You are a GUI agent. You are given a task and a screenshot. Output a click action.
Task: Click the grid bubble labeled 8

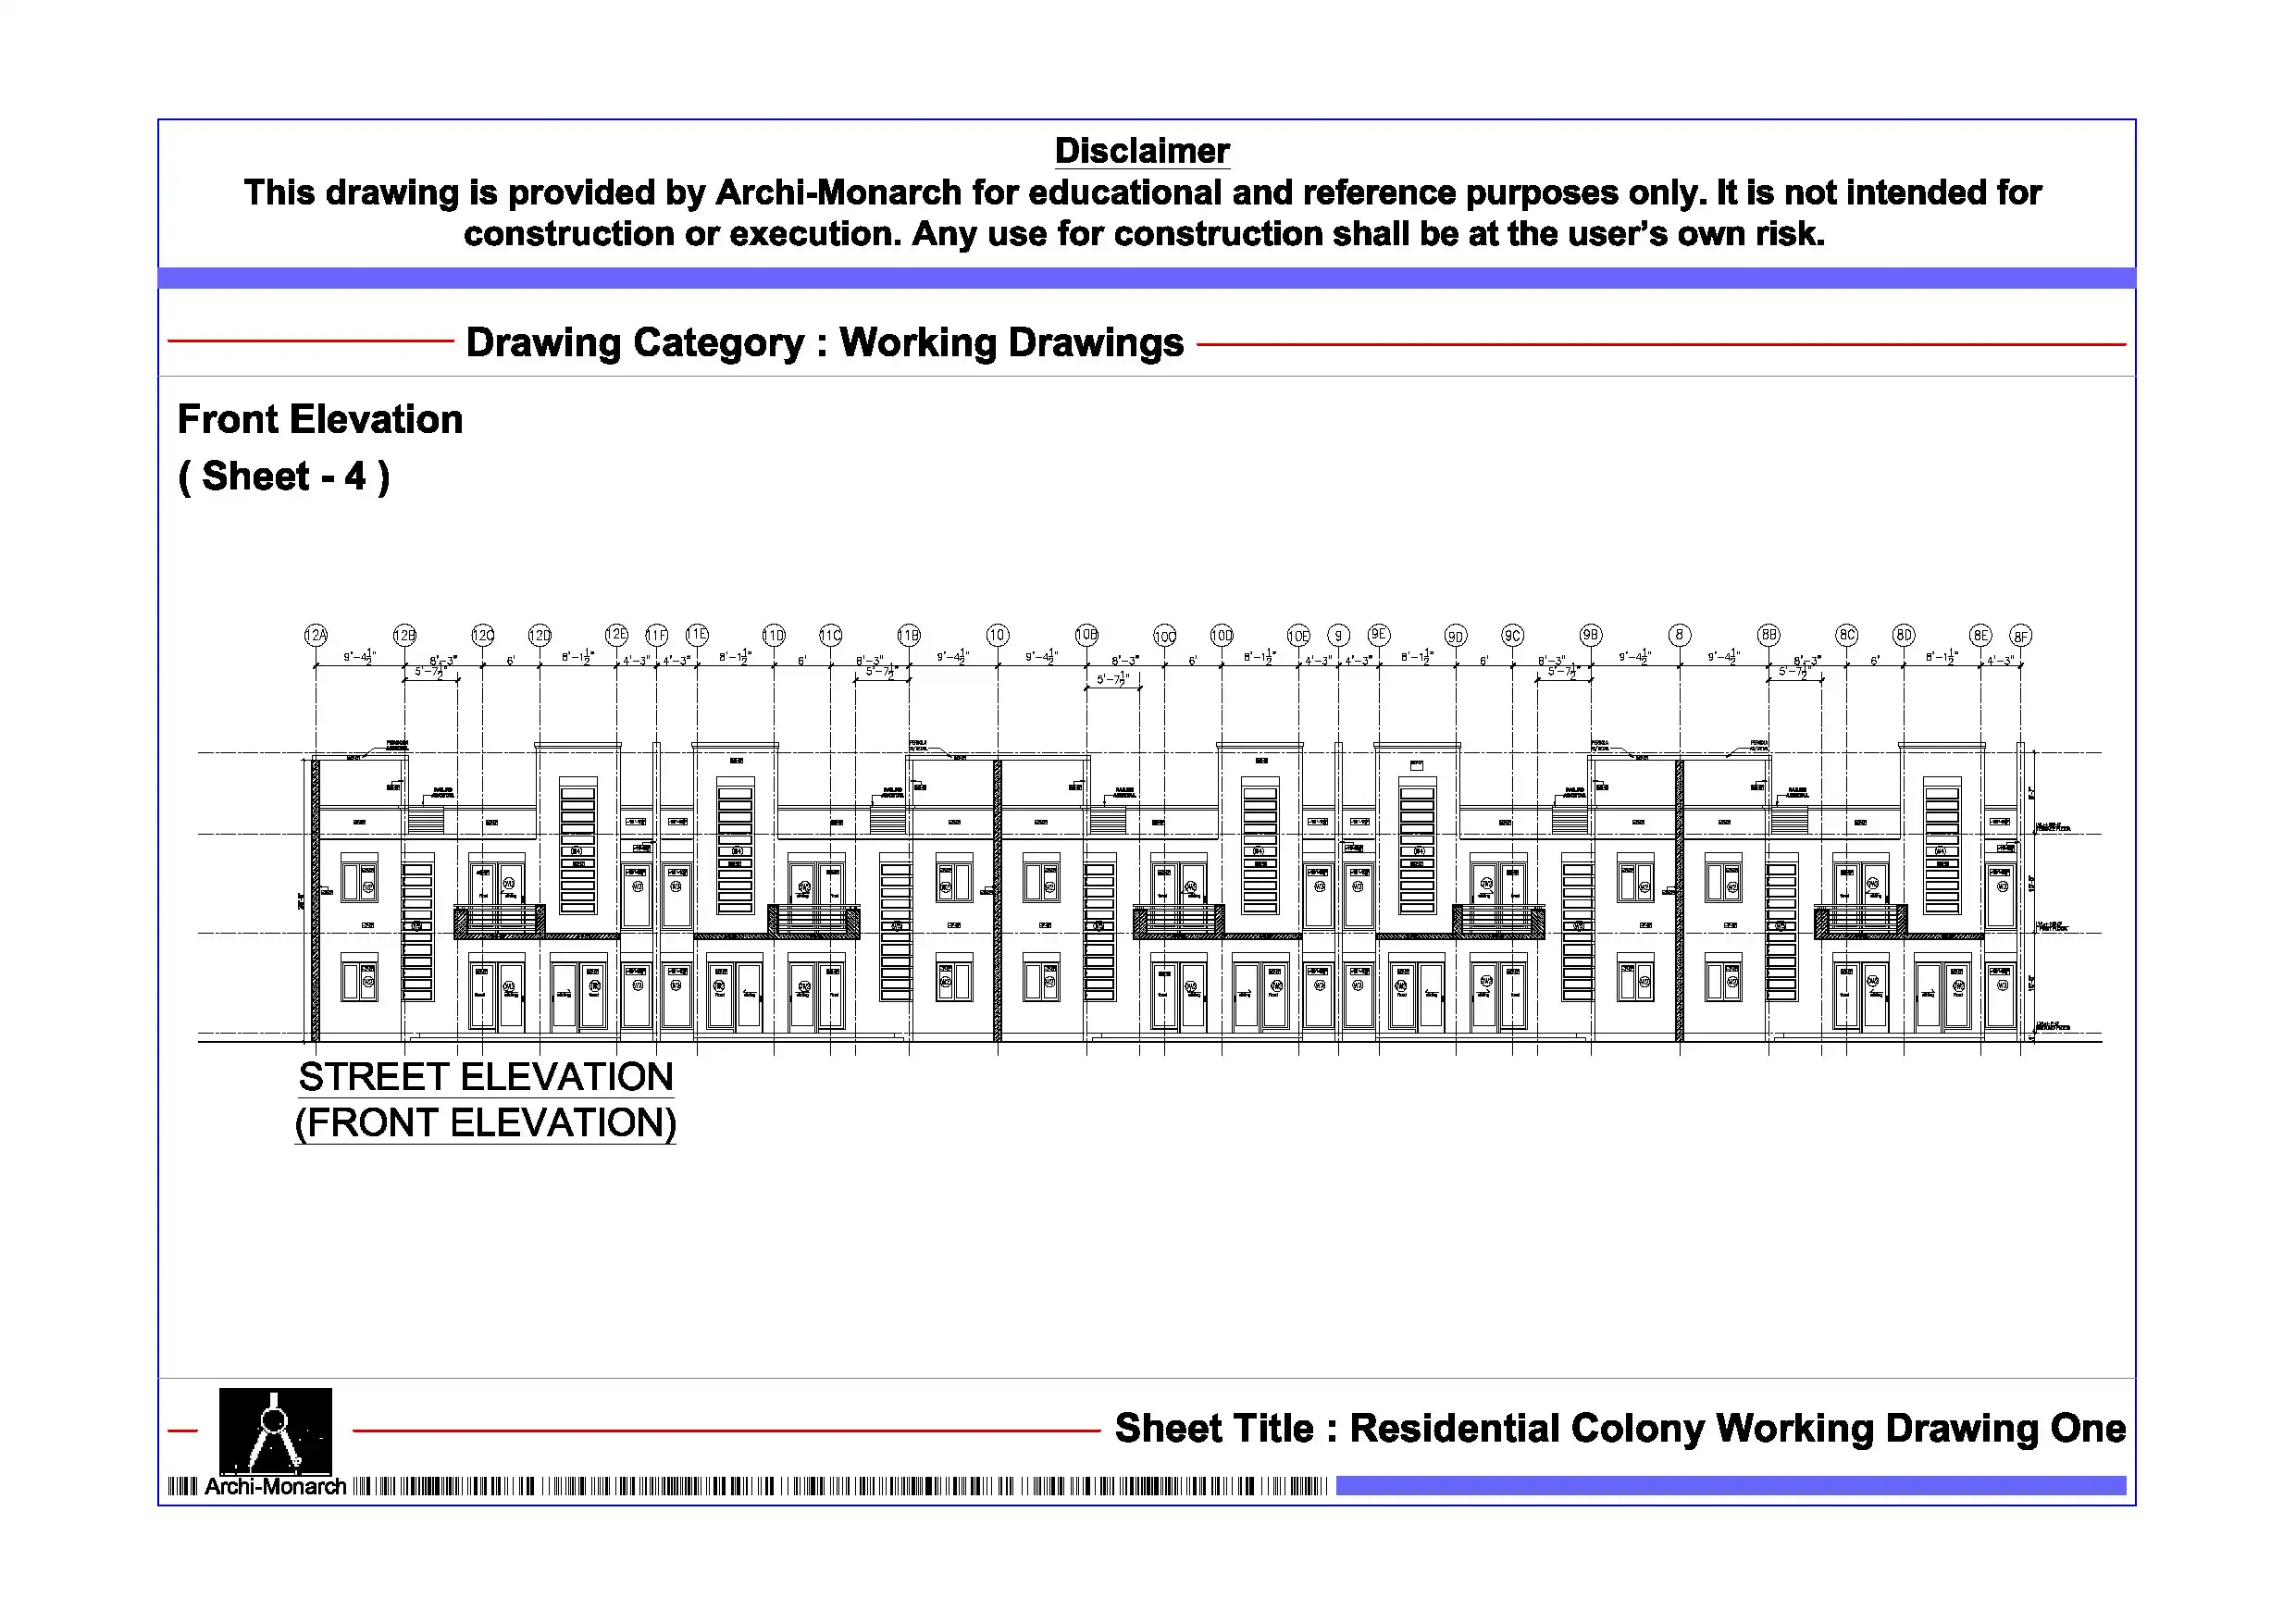(1680, 635)
